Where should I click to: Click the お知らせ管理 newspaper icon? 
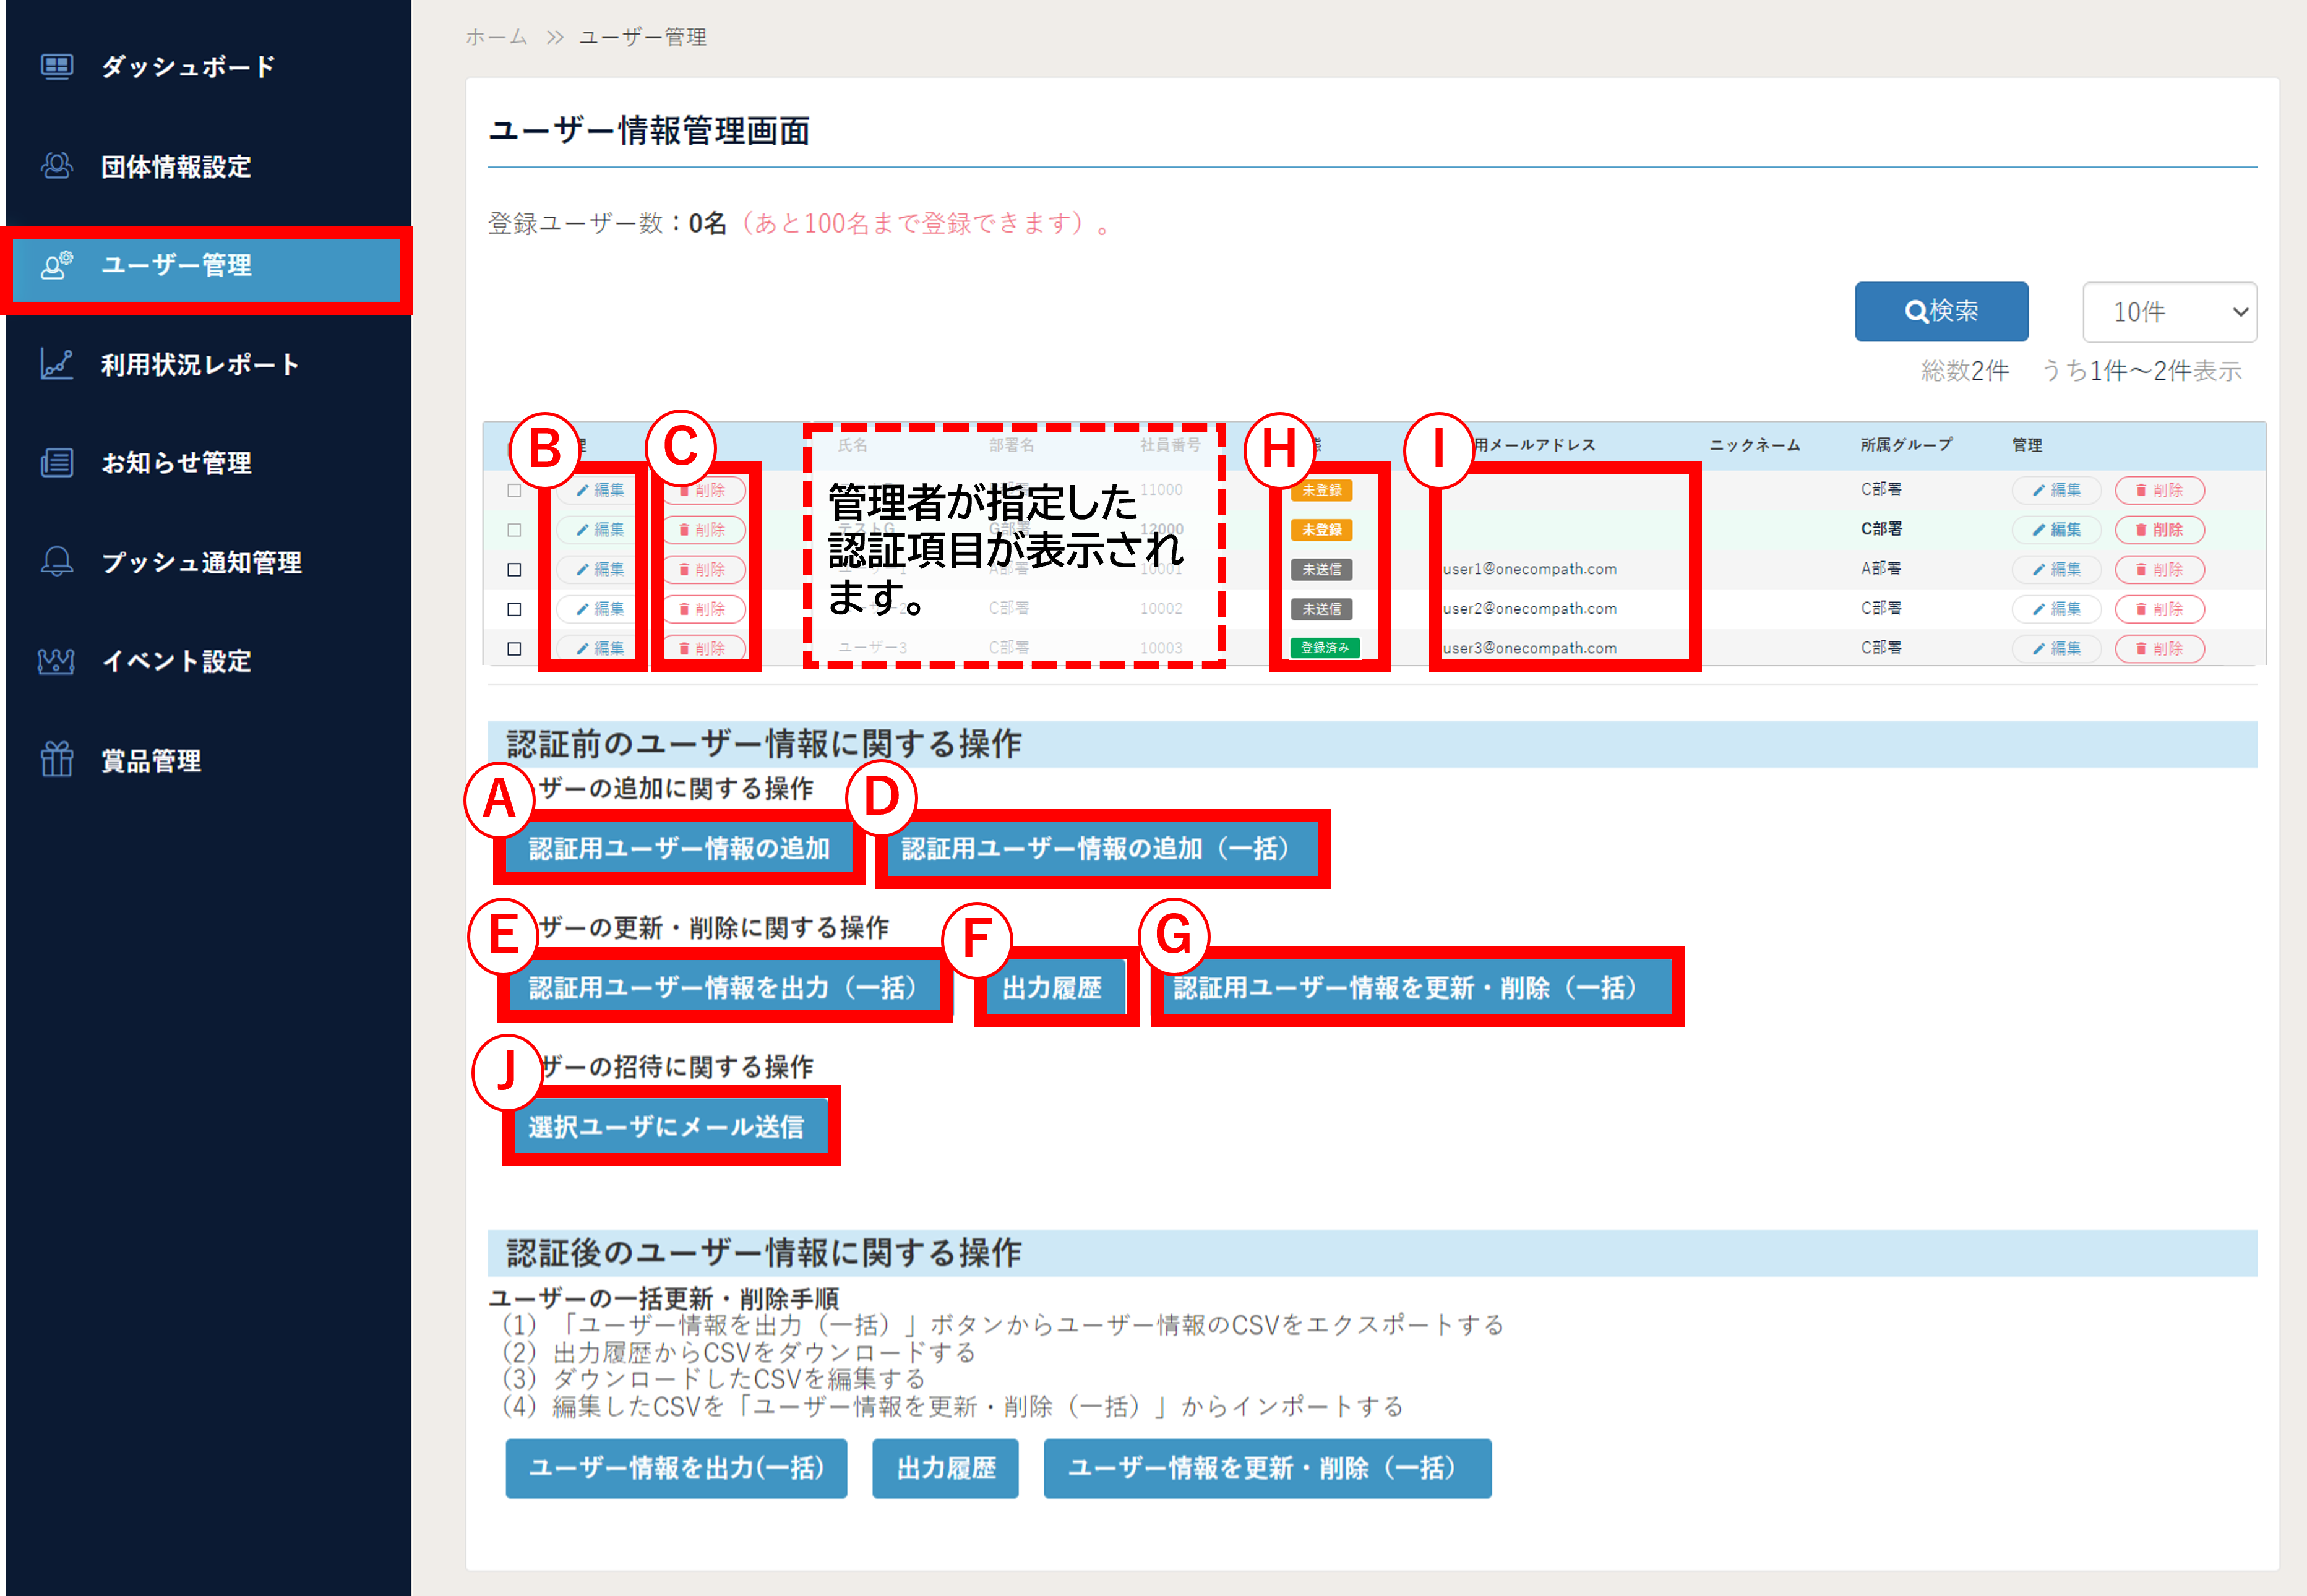click(x=56, y=463)
